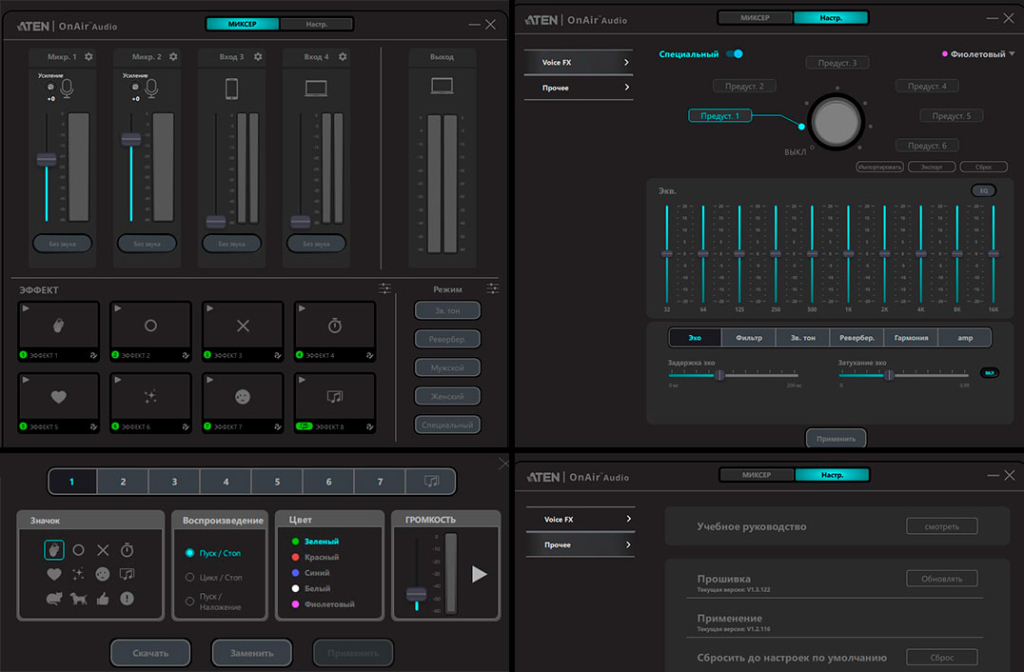
Task: Click the microphone icon in Микр. 1
Action: (x=67, y=88)
